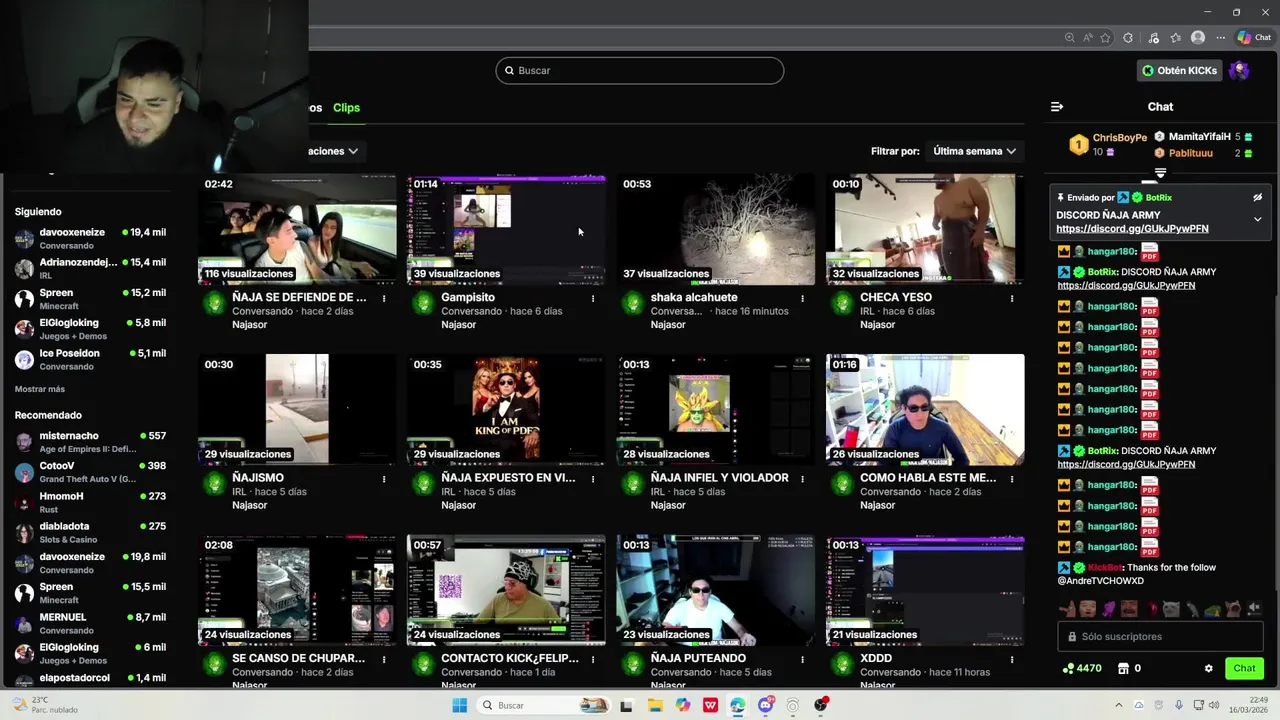Open Najasor channel under the XDDD clip
1280x720 pixels.
pos(877,685)
